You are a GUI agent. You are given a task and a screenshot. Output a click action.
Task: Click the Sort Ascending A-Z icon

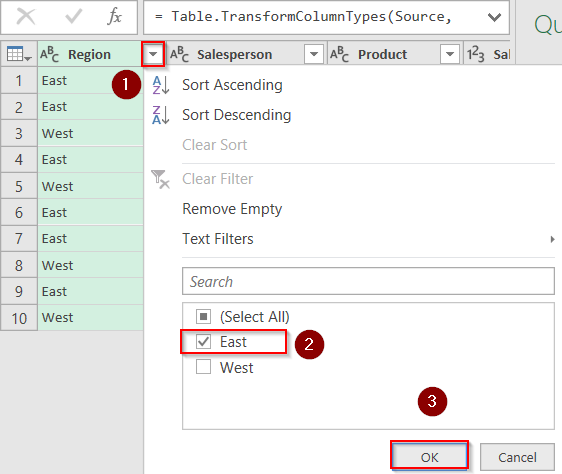160,85
